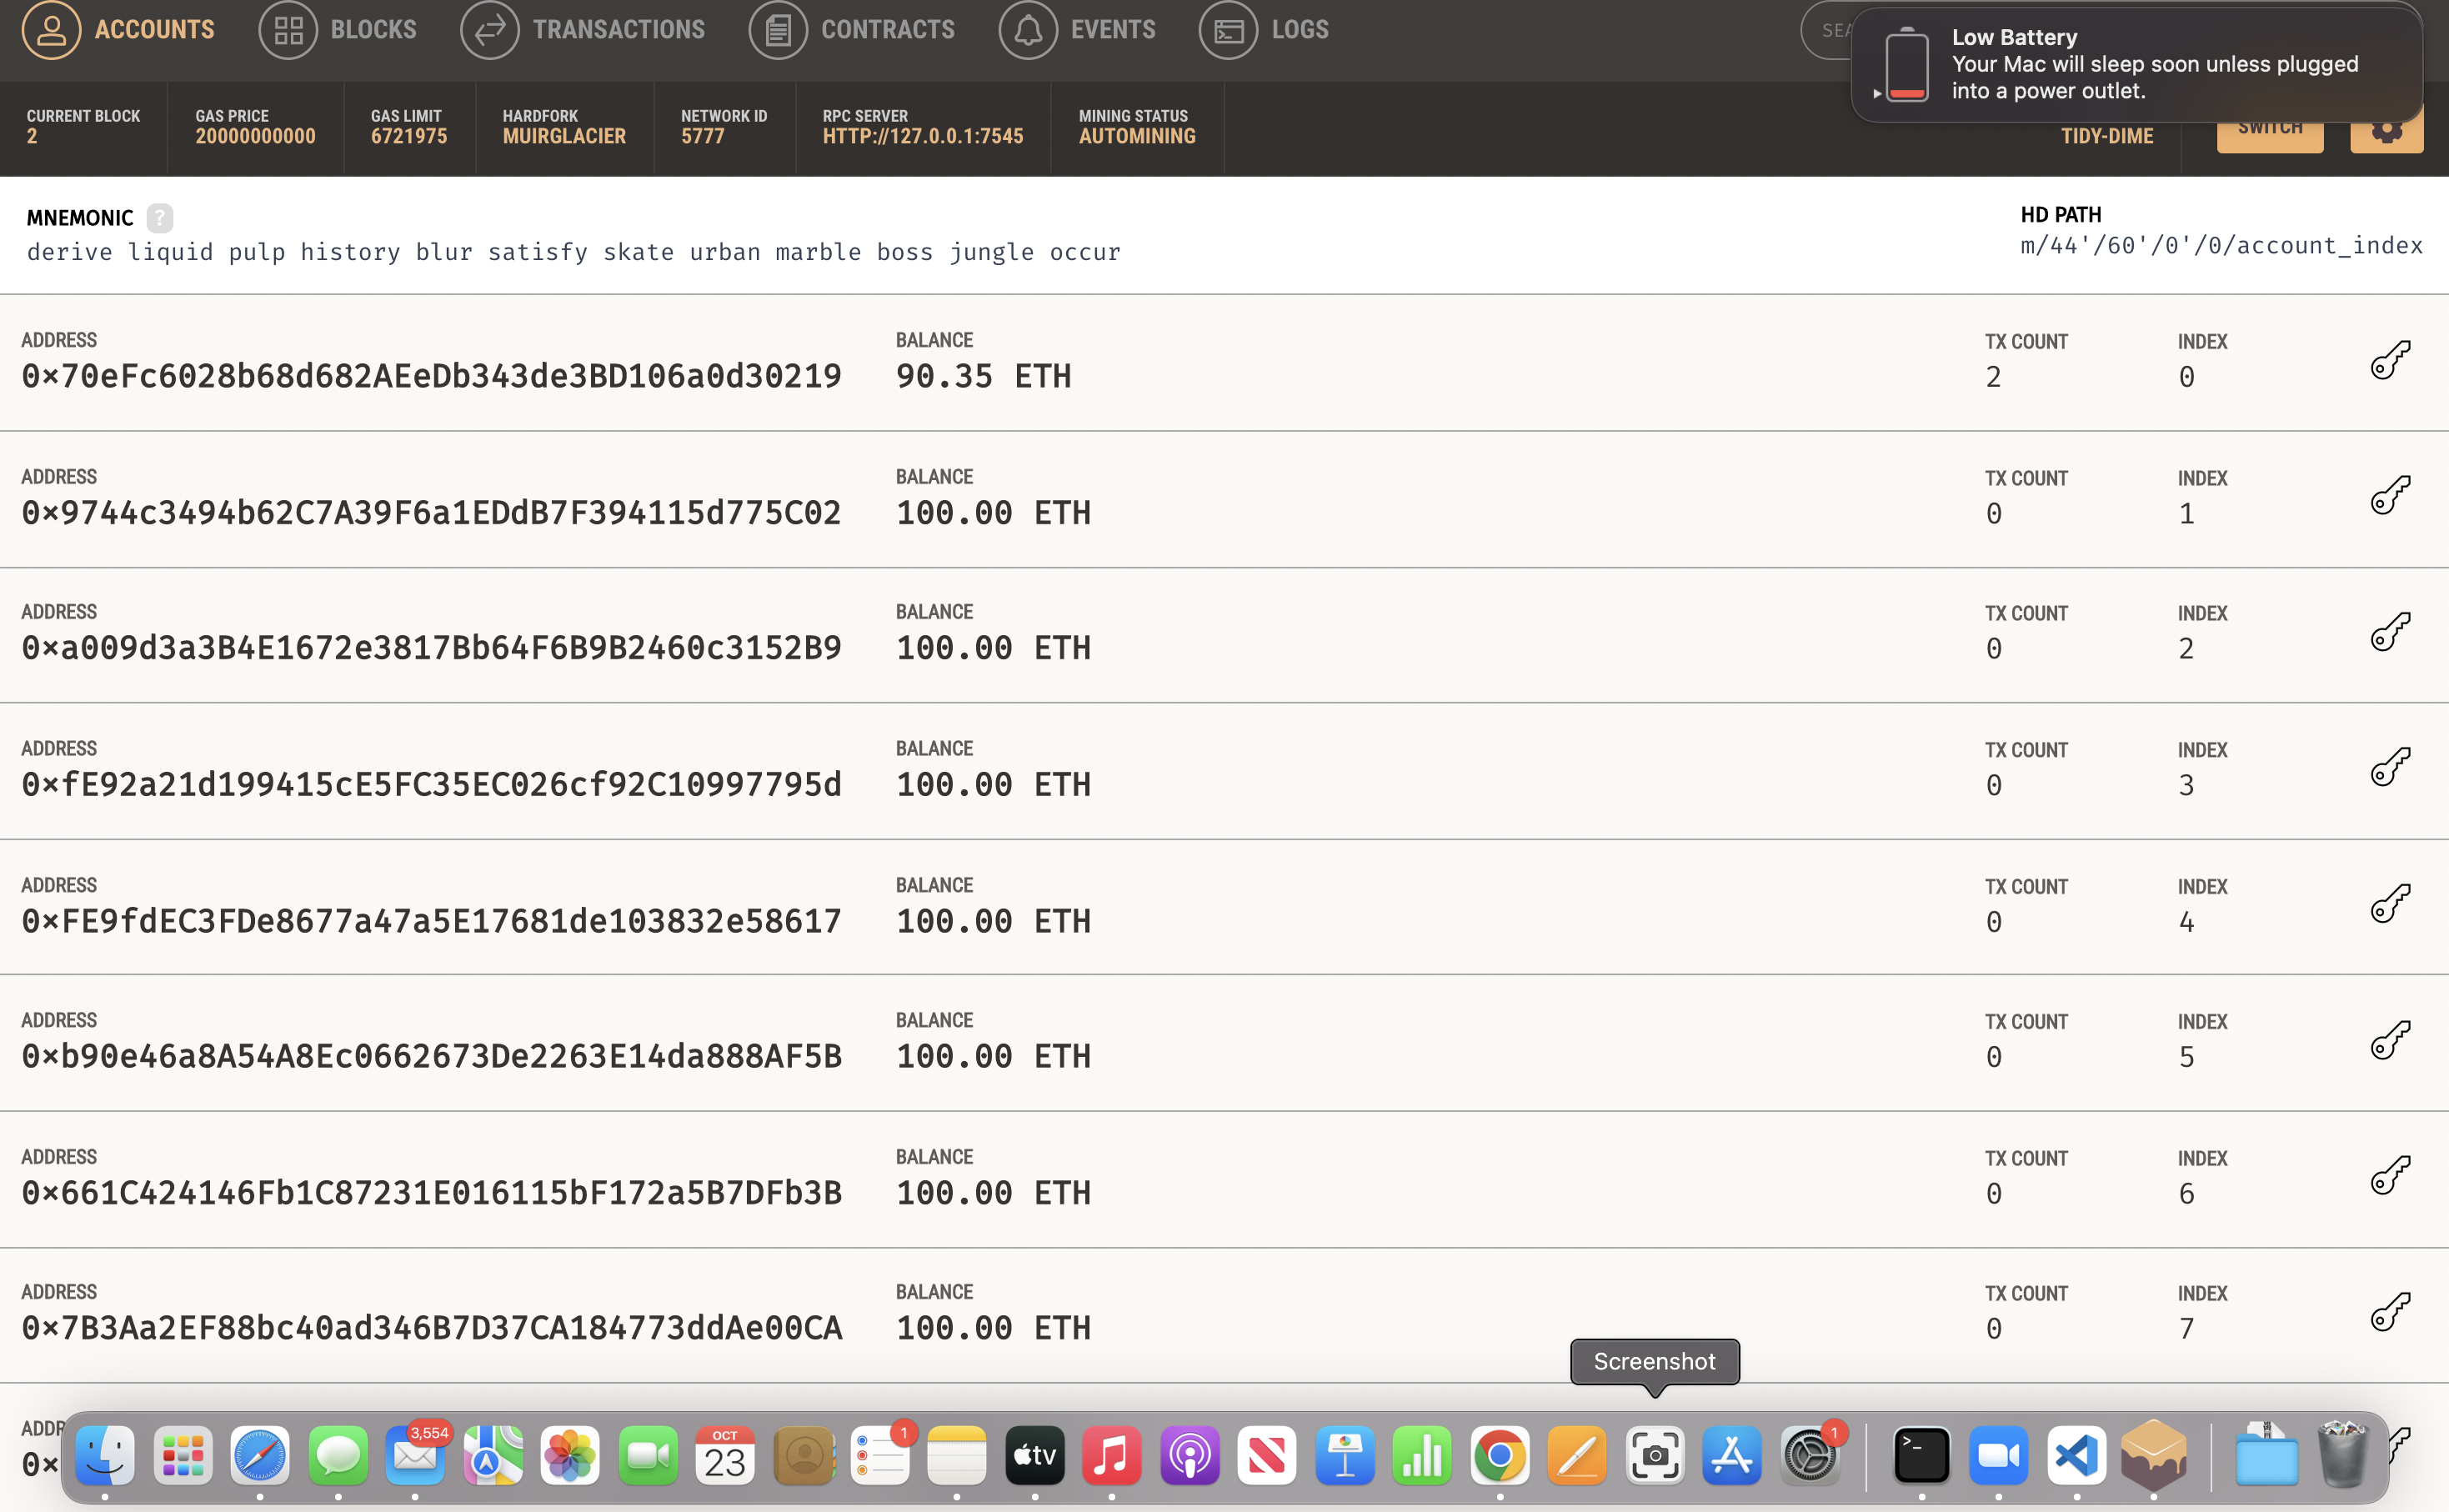
Task: Click the Ganache icon in dock
Action: coord(2153,1456)
